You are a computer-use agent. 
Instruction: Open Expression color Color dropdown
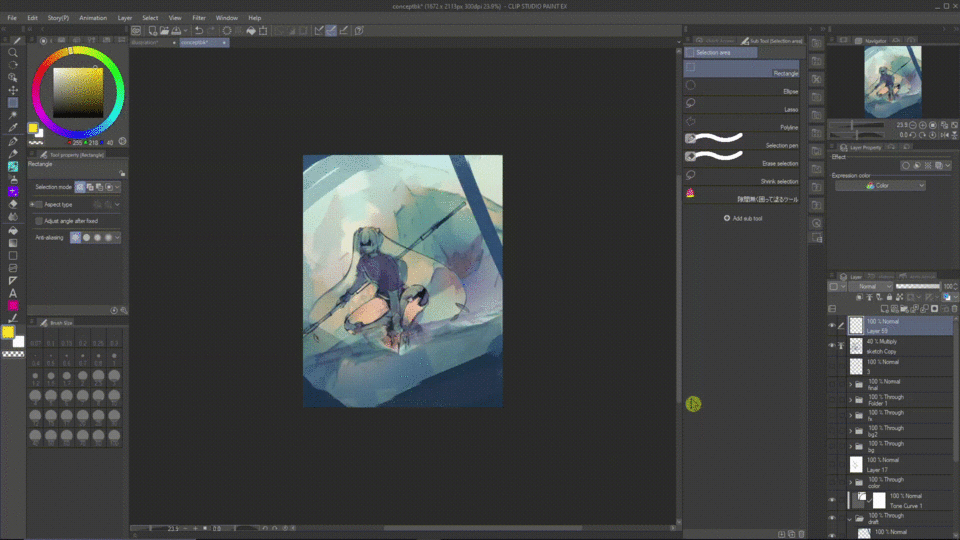tap(880, 186)
